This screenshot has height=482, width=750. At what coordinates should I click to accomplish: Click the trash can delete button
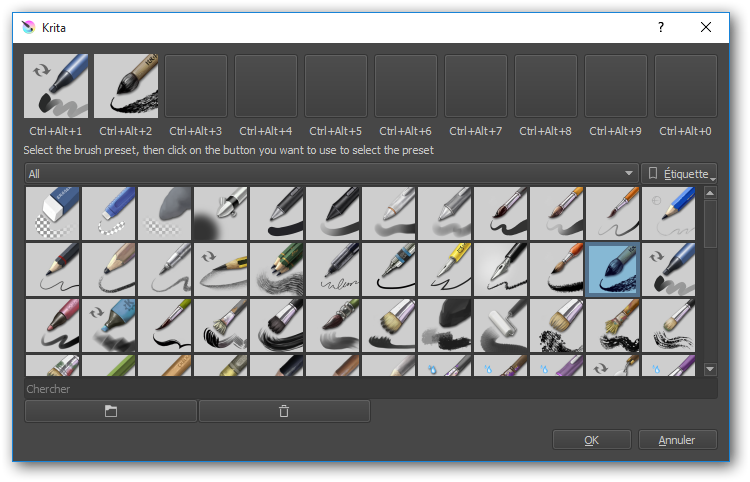(x=284, y=411)
